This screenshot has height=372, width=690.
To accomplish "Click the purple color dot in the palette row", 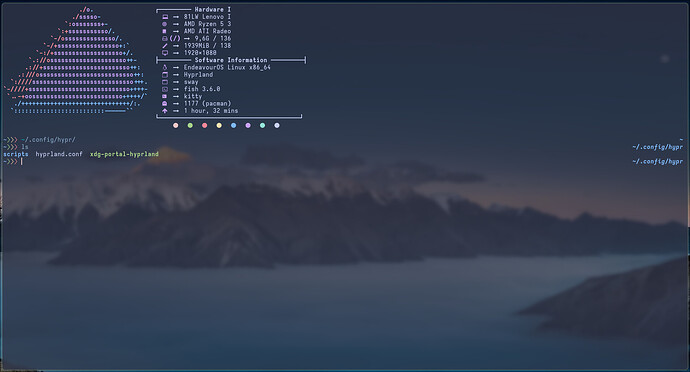I will [x=248, y=125].
